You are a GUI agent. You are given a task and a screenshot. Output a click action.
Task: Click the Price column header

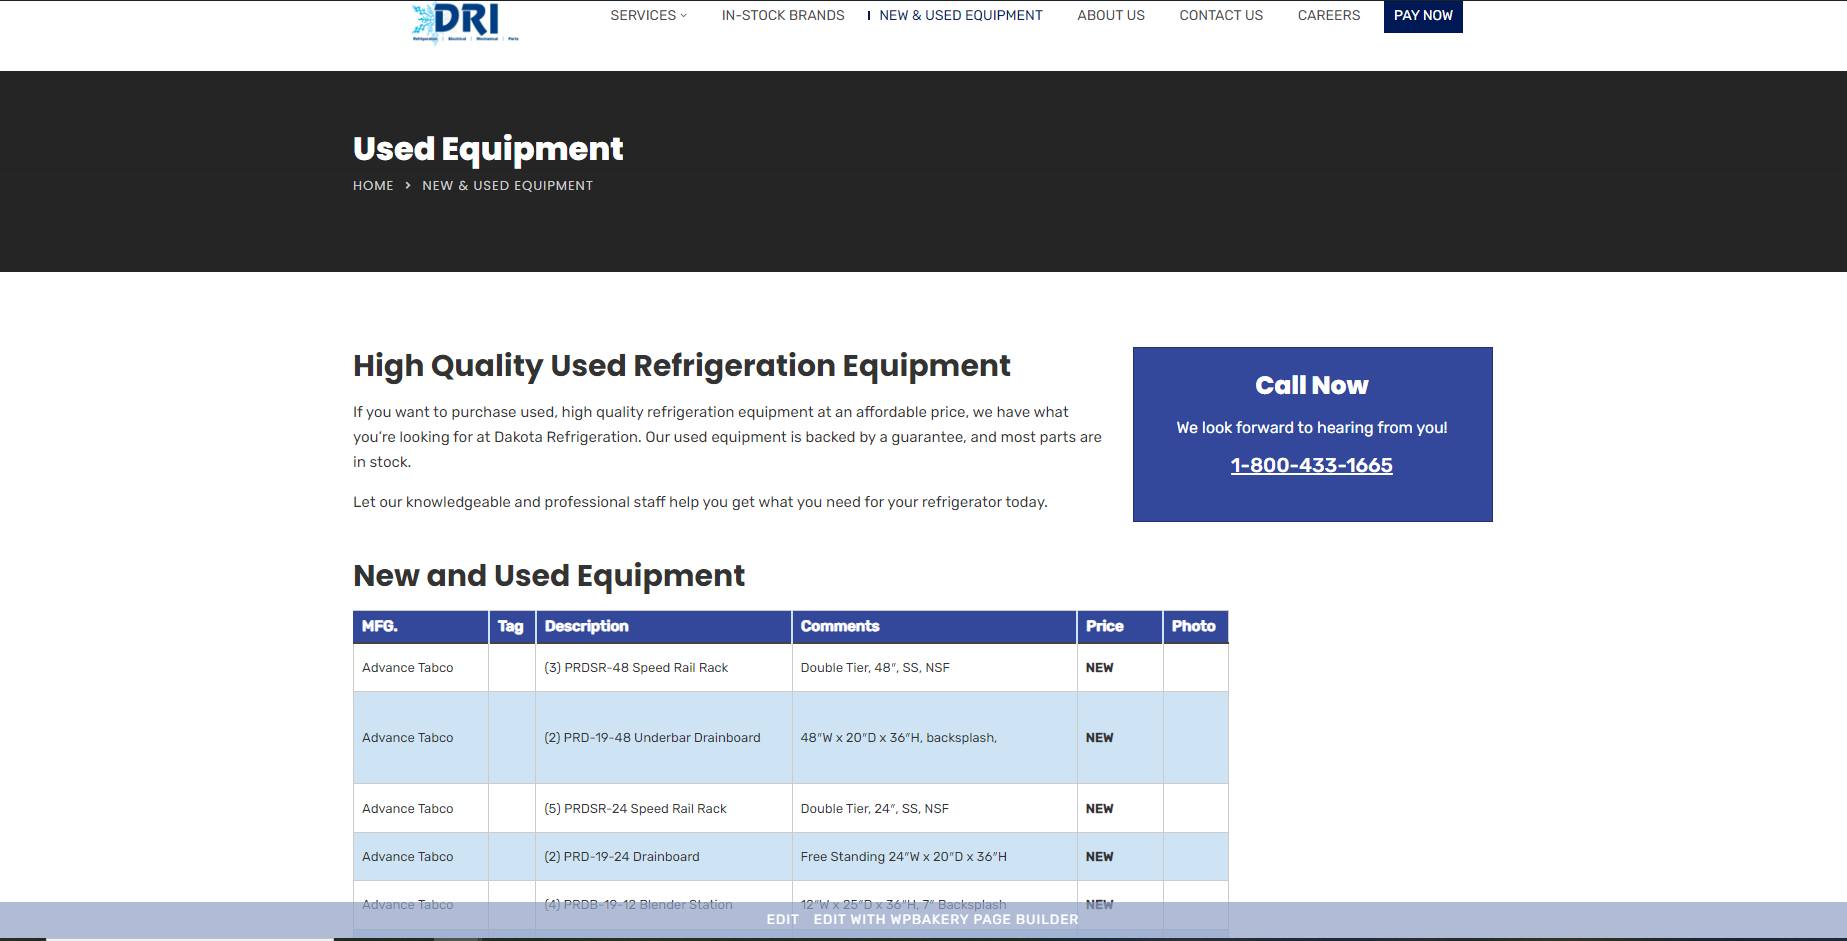pyautogui.click(x=1104, y=627)
